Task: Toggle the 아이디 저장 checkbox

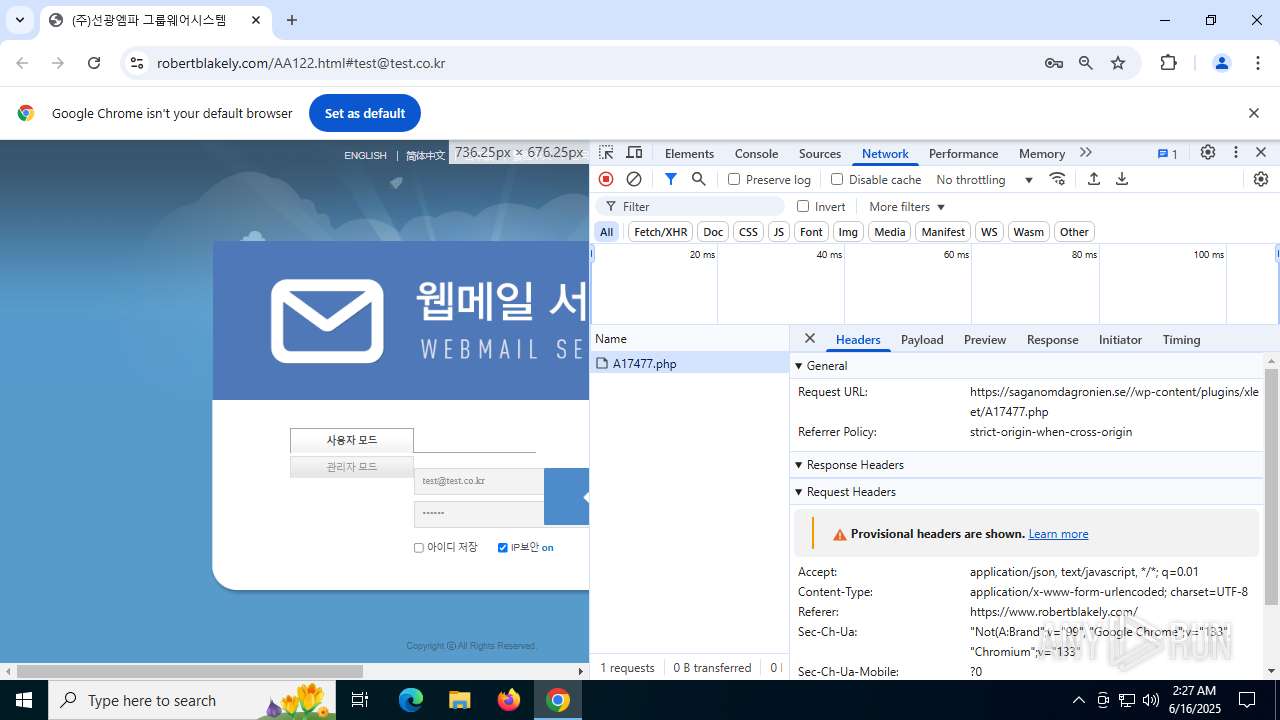Action: [419, 548]
